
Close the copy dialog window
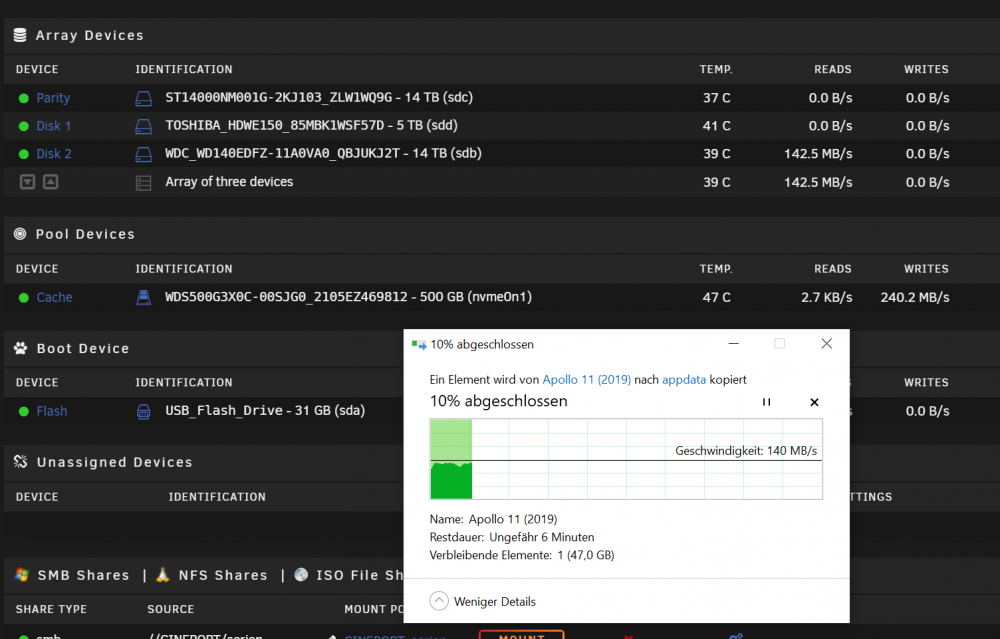827,344
